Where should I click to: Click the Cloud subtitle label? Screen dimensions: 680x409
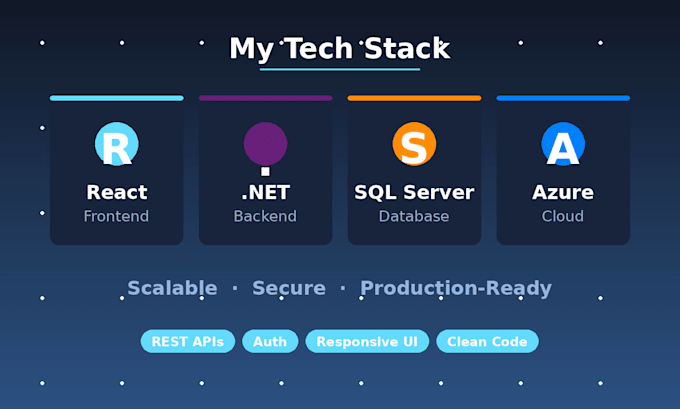coord(562,216)
